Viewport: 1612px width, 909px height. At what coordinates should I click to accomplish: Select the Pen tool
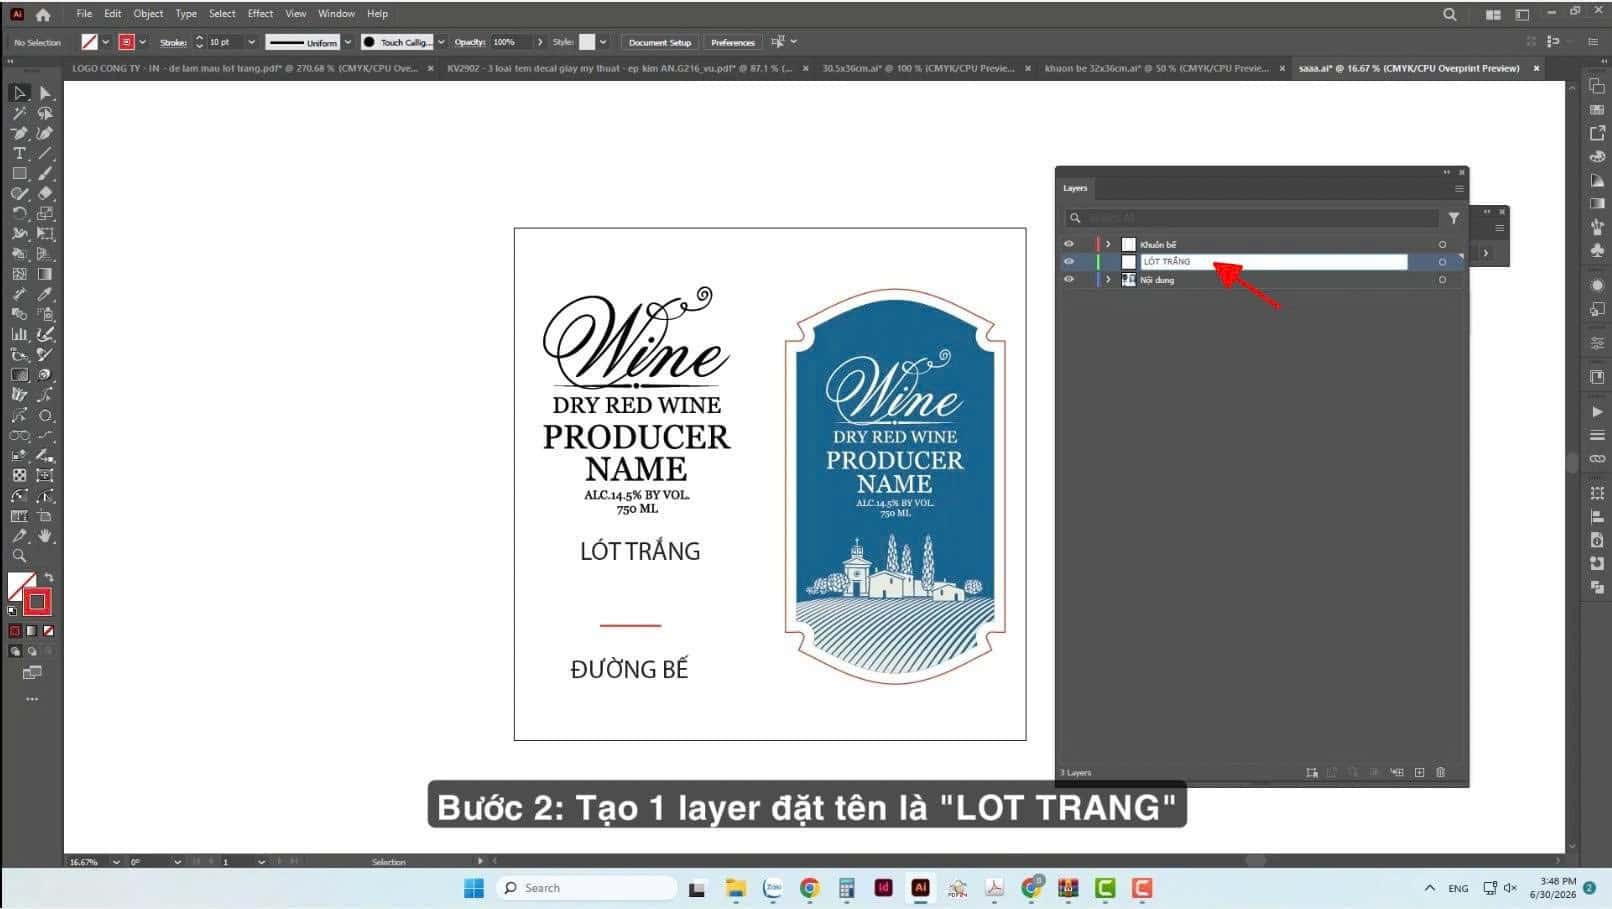19,133
